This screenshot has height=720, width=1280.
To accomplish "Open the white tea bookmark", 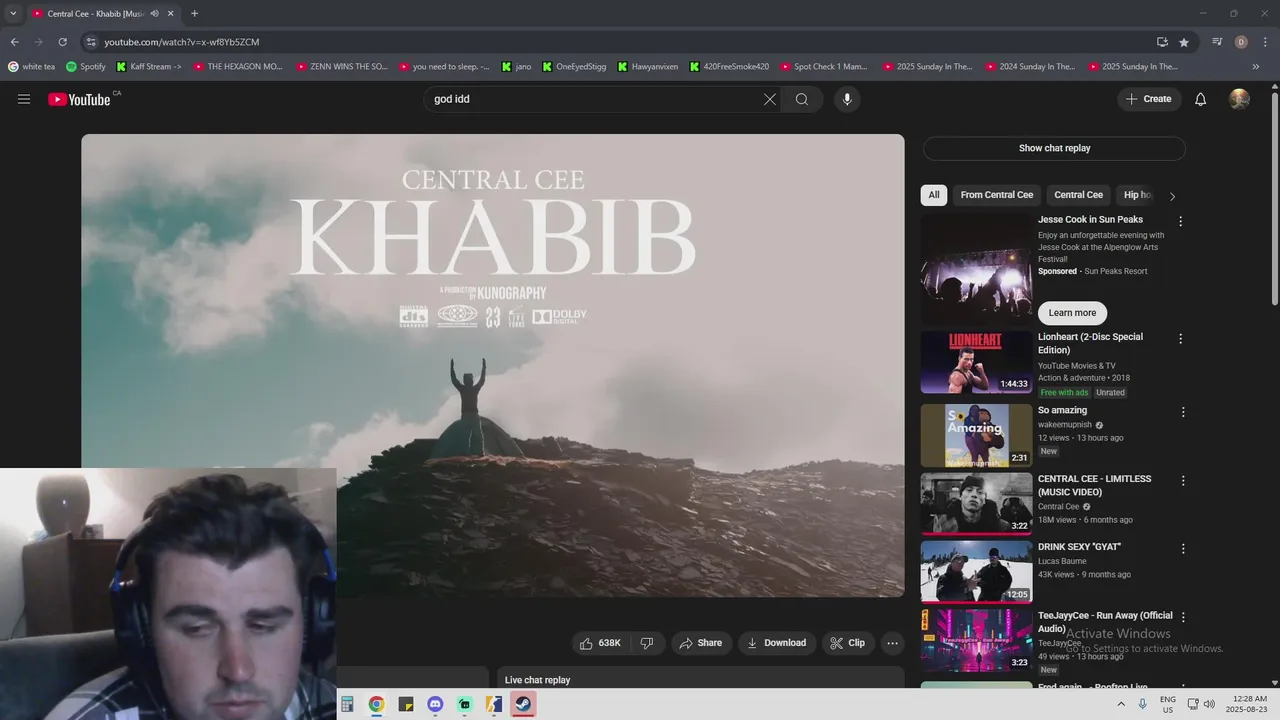I will (31, 67).
